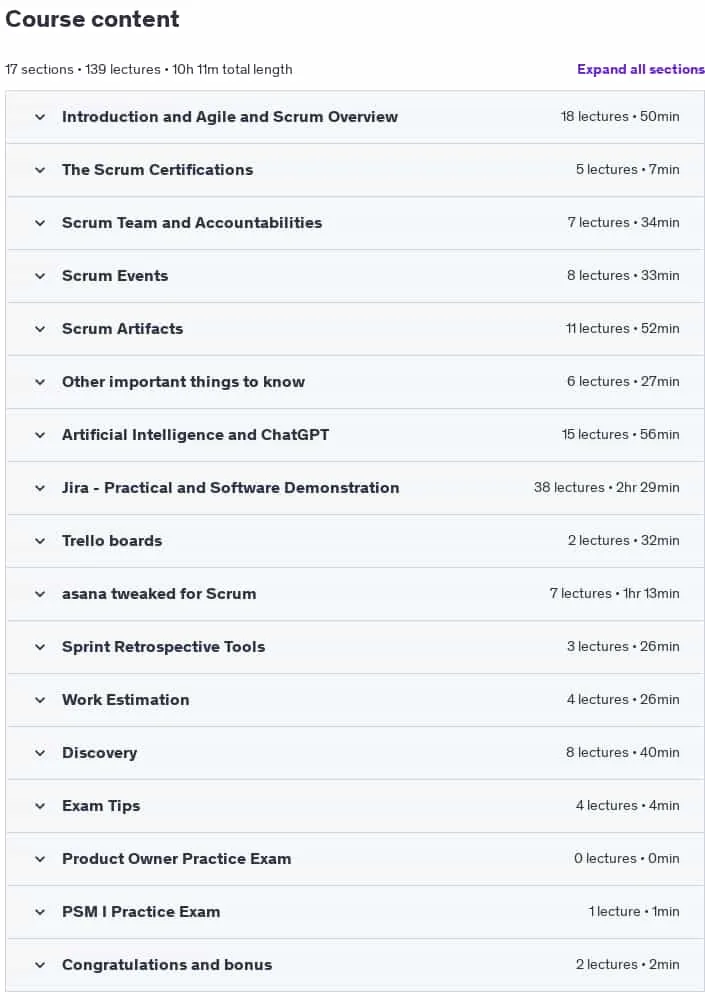Click the 38 lectures • 2hr 29min label
Viewport: 705px width, 992px height.
pos(606,488)
